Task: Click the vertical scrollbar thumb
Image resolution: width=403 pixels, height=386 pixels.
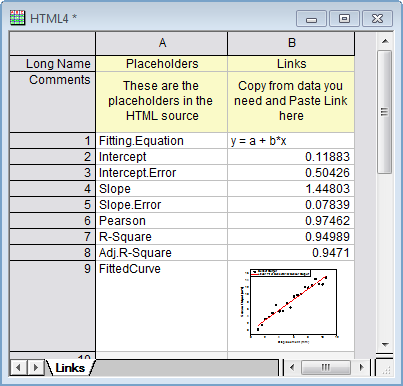Action: click(x=385, y=112)
